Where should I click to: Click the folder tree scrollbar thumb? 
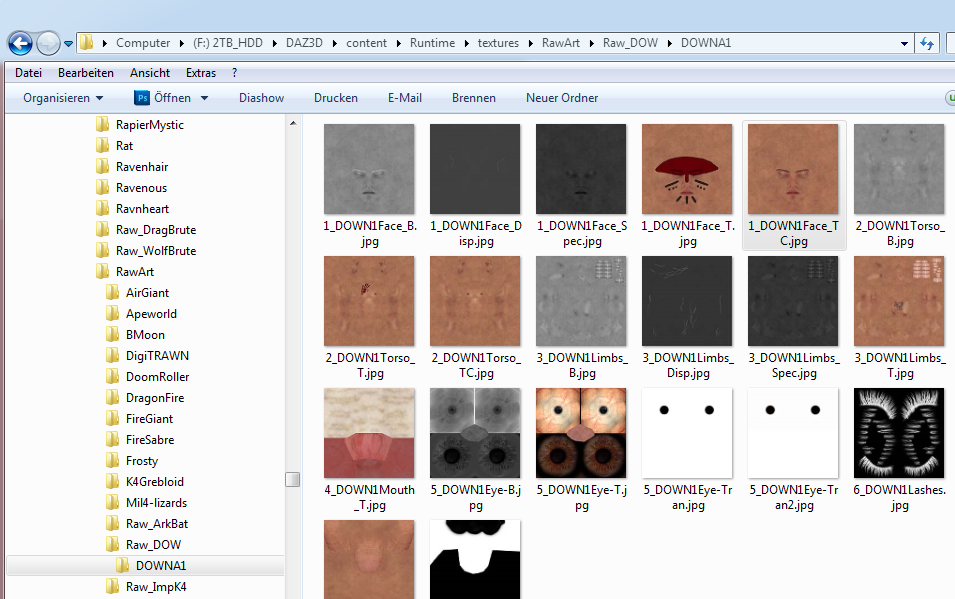(x=293, y=480)
